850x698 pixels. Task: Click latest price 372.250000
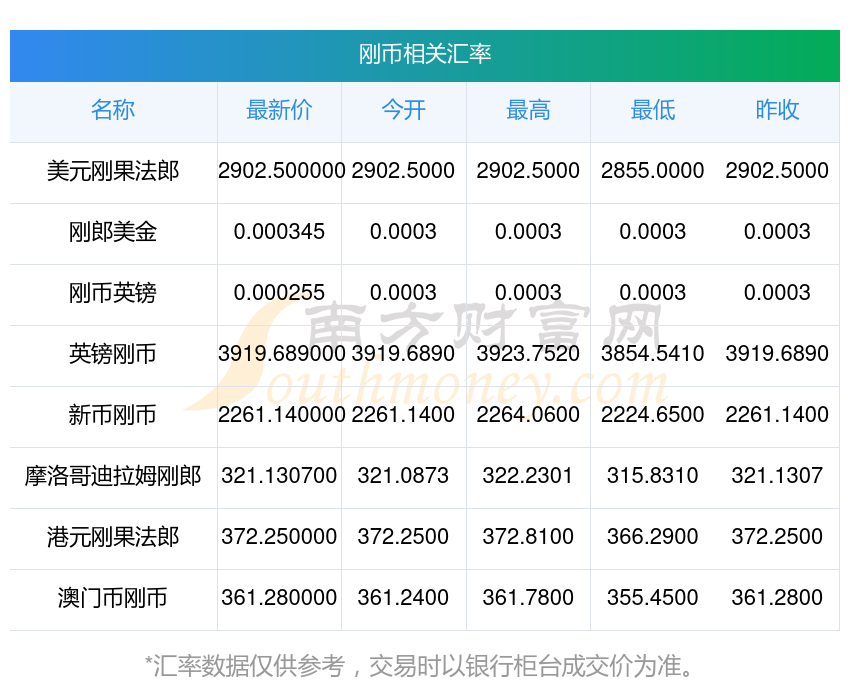click(279, 537)
